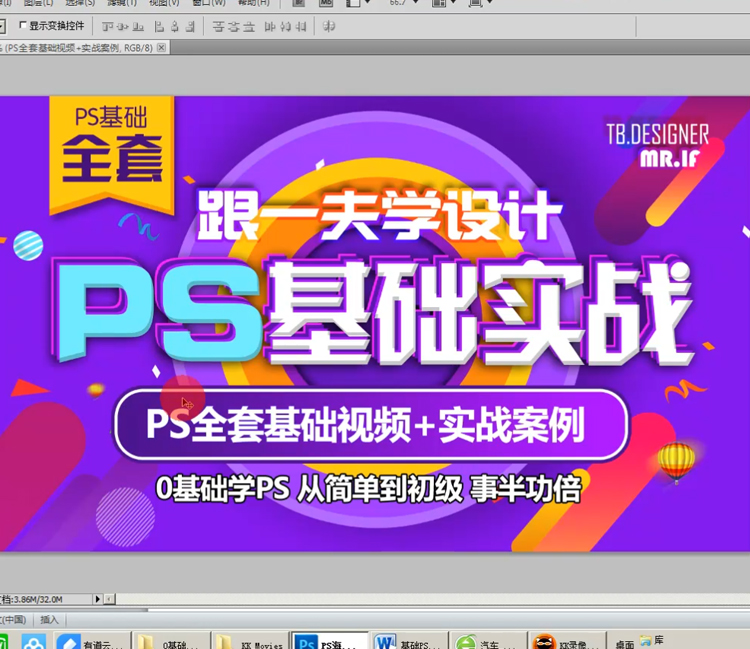Switch to Photoshop PS海 taskbar button
The height and width of the screenshot is (649, 750).
click(329, 642)
